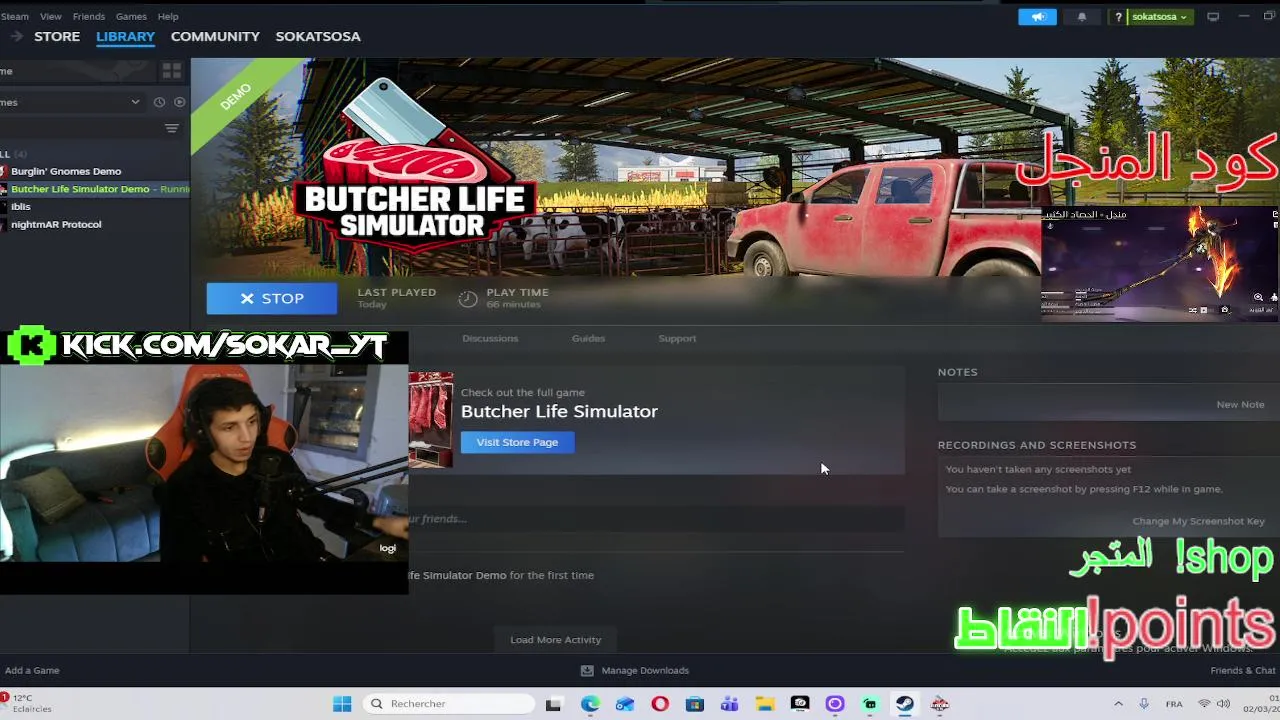Open Friends & Chat panel
The image size is (1280, 720).
tap(1243, 670)
